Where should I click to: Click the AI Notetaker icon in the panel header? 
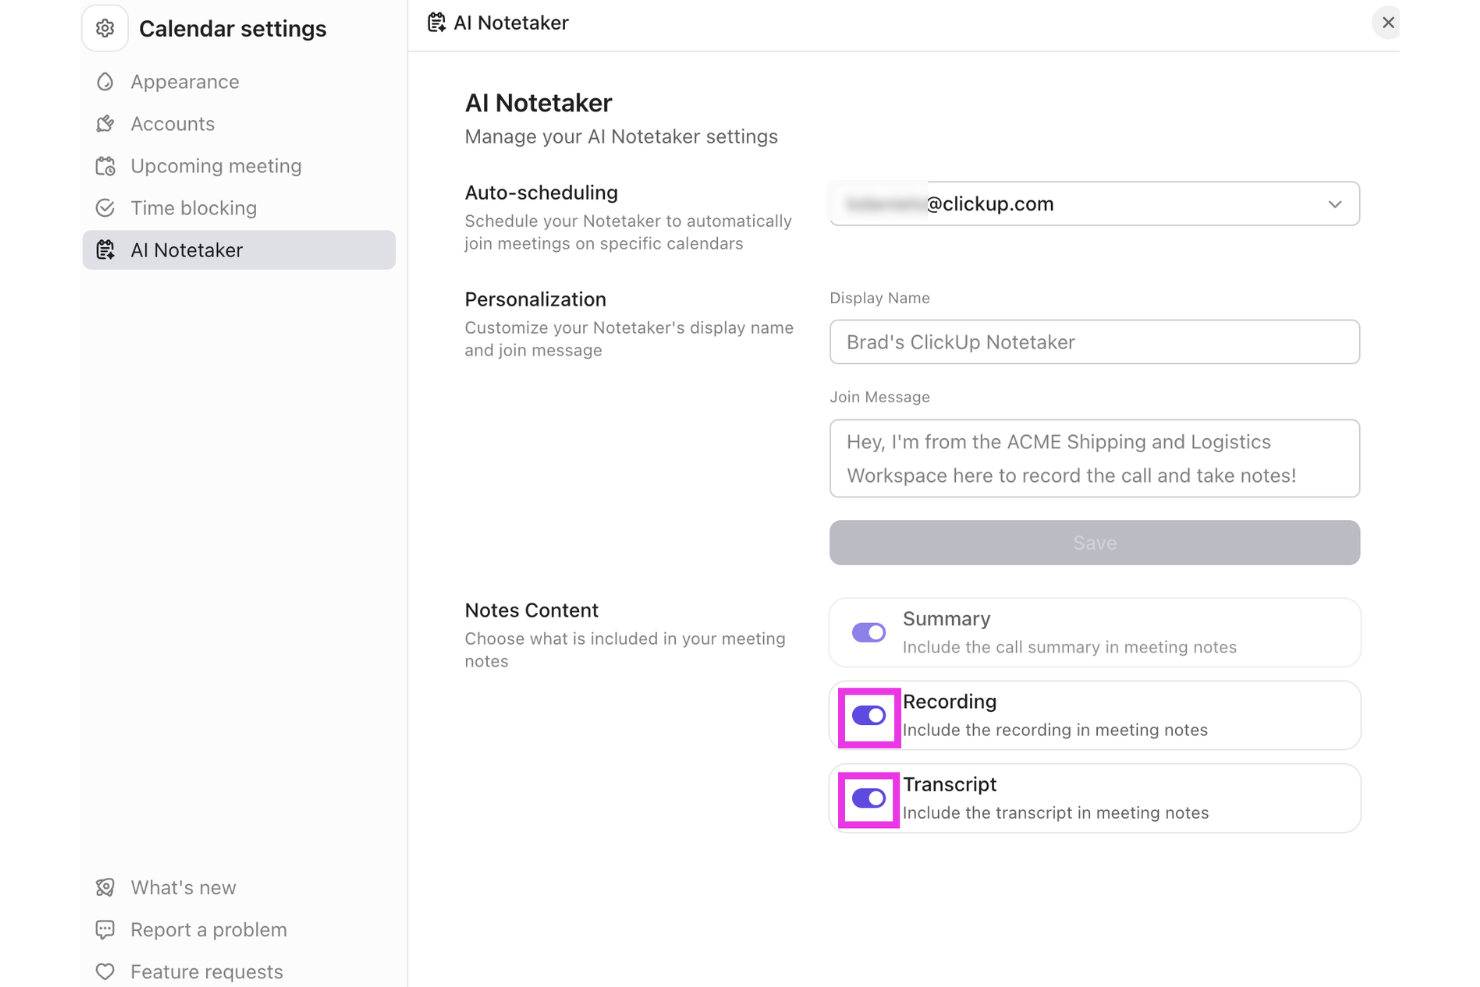point(435,21)
